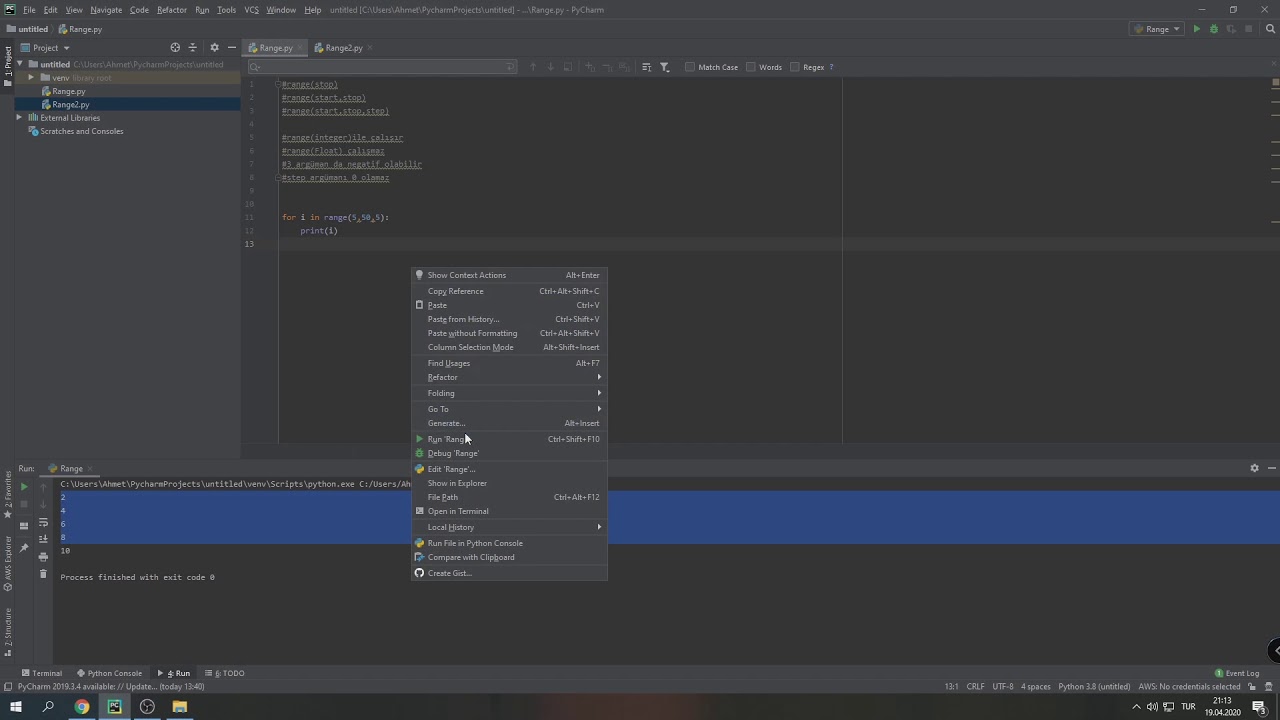Click the find search input field
Image resolution: width=1280 pixels, height=720 pixels.
[382, 67]
